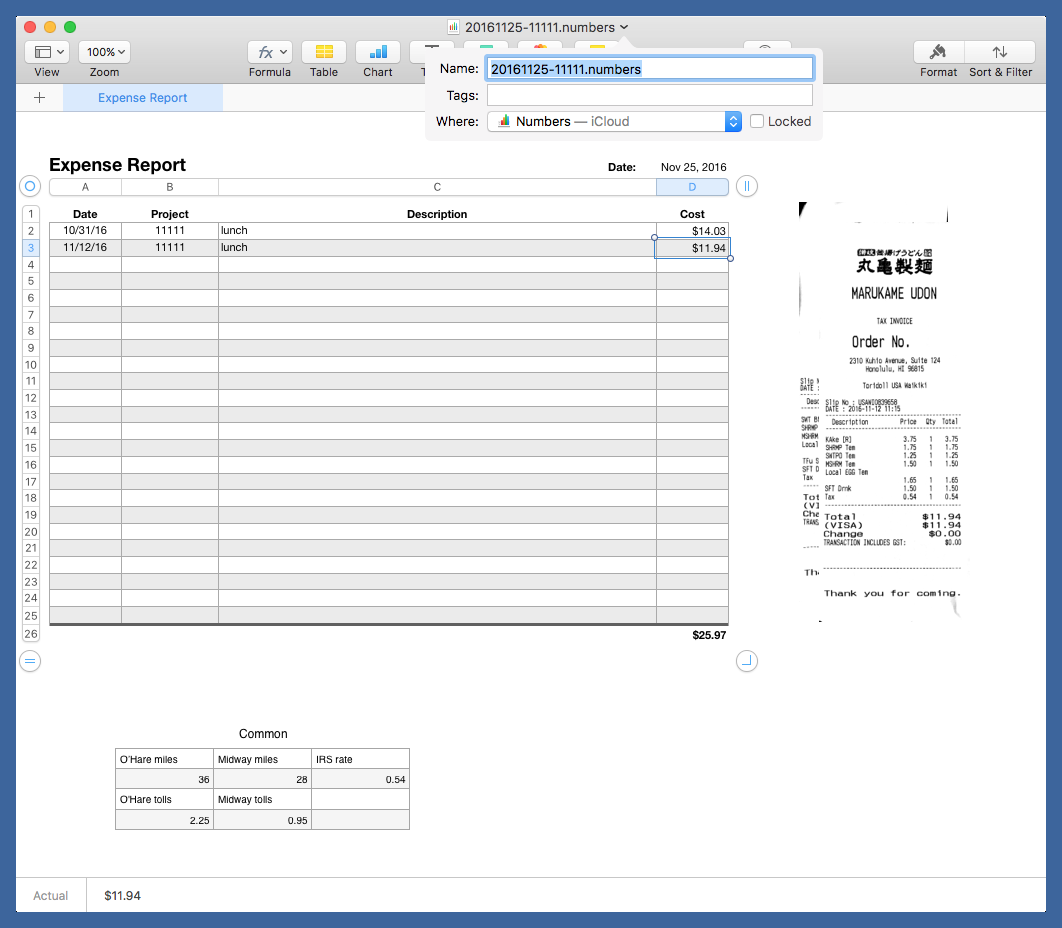1062x928 pixels.
Task: Click the Formula toolbar icon
Action: pos(269,52)
